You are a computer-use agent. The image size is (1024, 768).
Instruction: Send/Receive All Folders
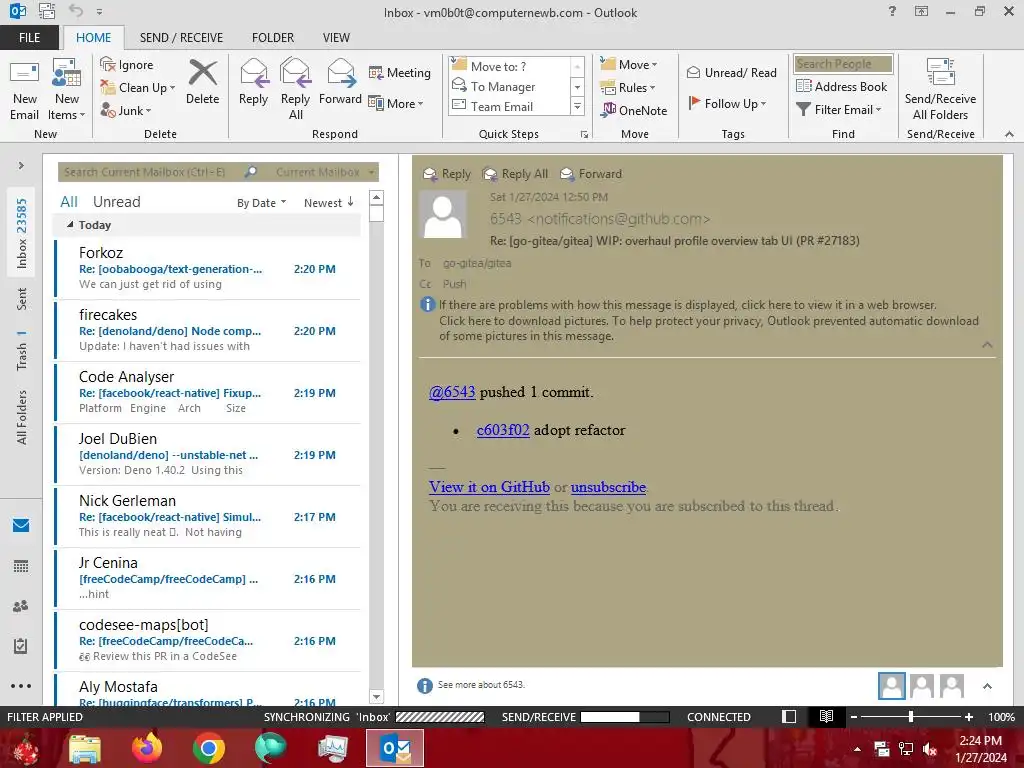(940, 90)
